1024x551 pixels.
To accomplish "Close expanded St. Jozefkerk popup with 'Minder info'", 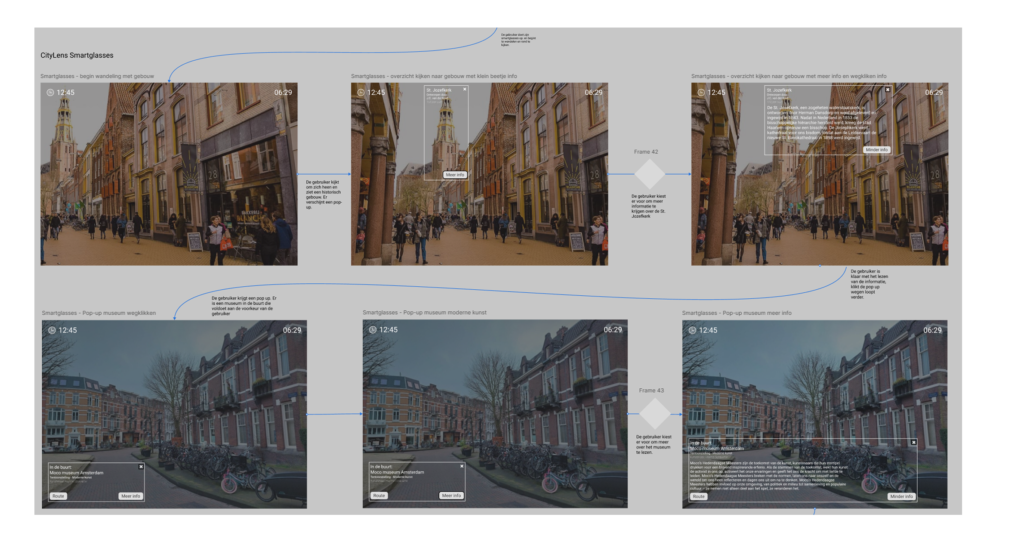I will click(886, 90).
